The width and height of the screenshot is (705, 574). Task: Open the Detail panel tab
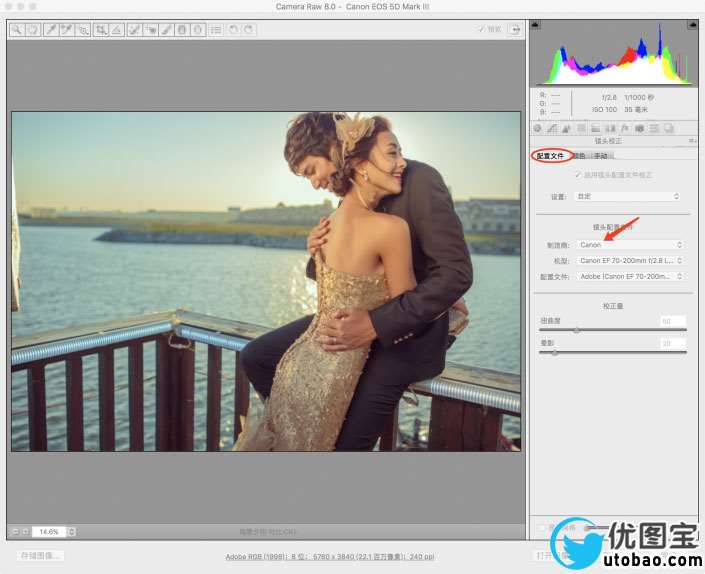click(567, 129)
